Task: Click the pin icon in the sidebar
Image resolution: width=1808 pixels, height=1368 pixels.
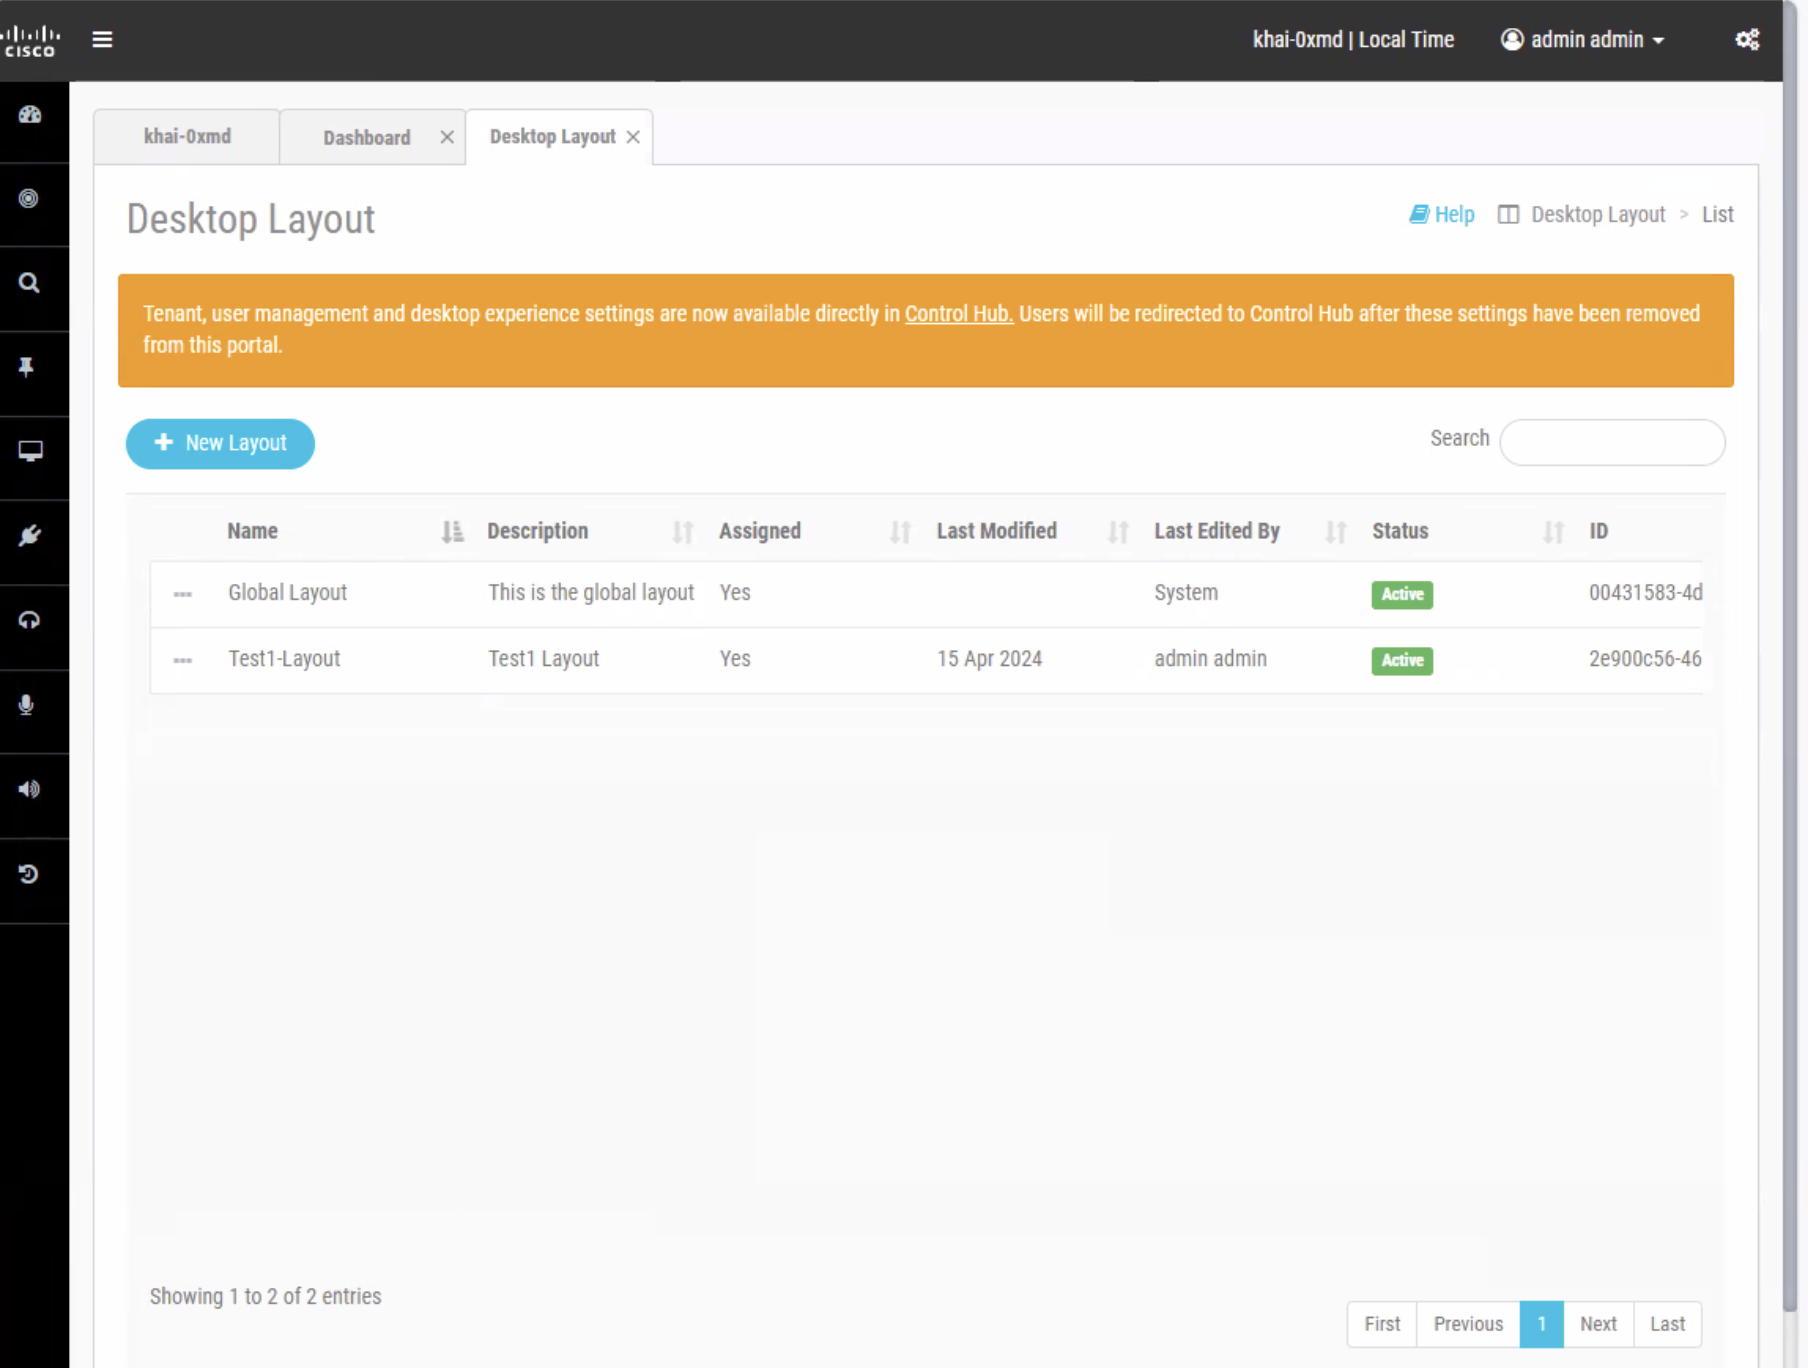Action: [x=27, y=366]
